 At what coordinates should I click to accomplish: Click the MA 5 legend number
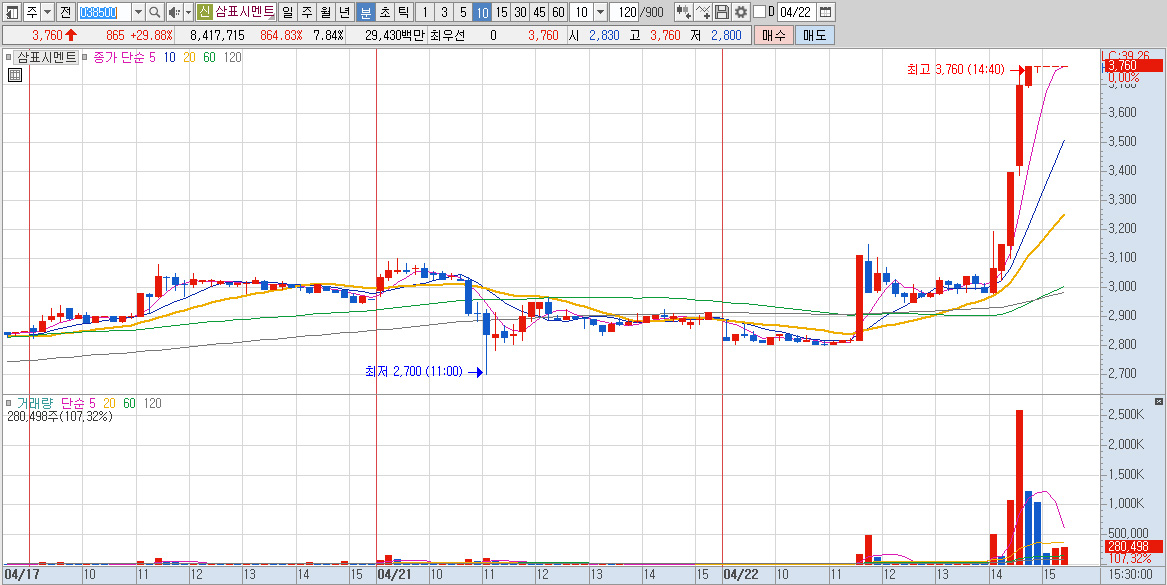(x=153, y=57)
